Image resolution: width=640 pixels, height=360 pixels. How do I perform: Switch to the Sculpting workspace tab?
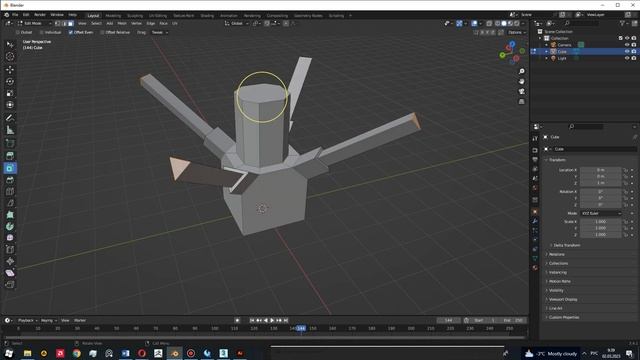pyautogui.click(x=135, y=16)
